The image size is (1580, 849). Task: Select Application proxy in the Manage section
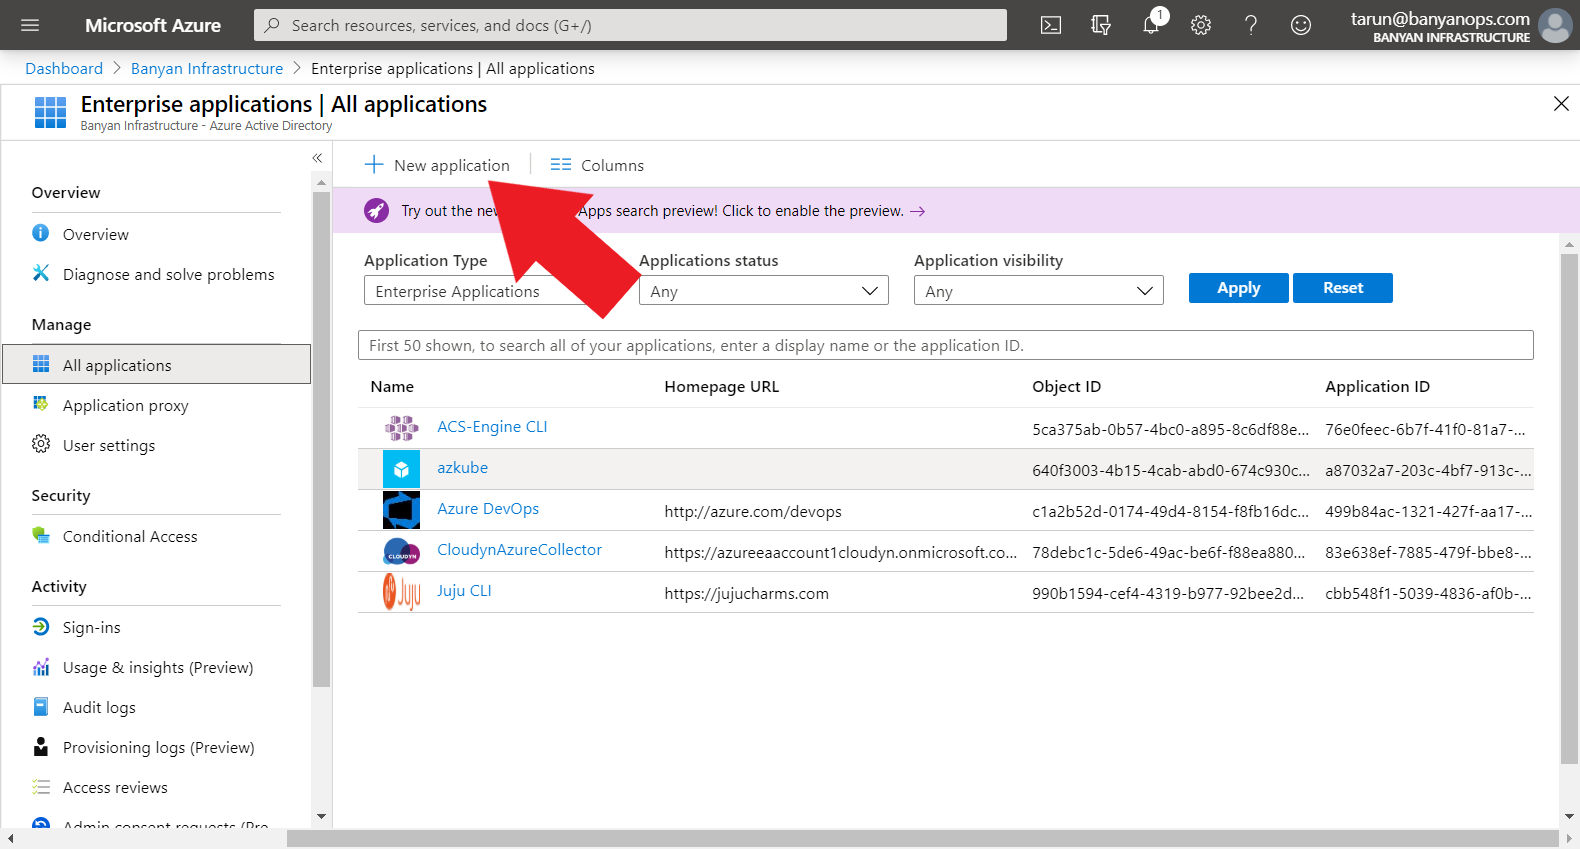click(x=125, y=405)
